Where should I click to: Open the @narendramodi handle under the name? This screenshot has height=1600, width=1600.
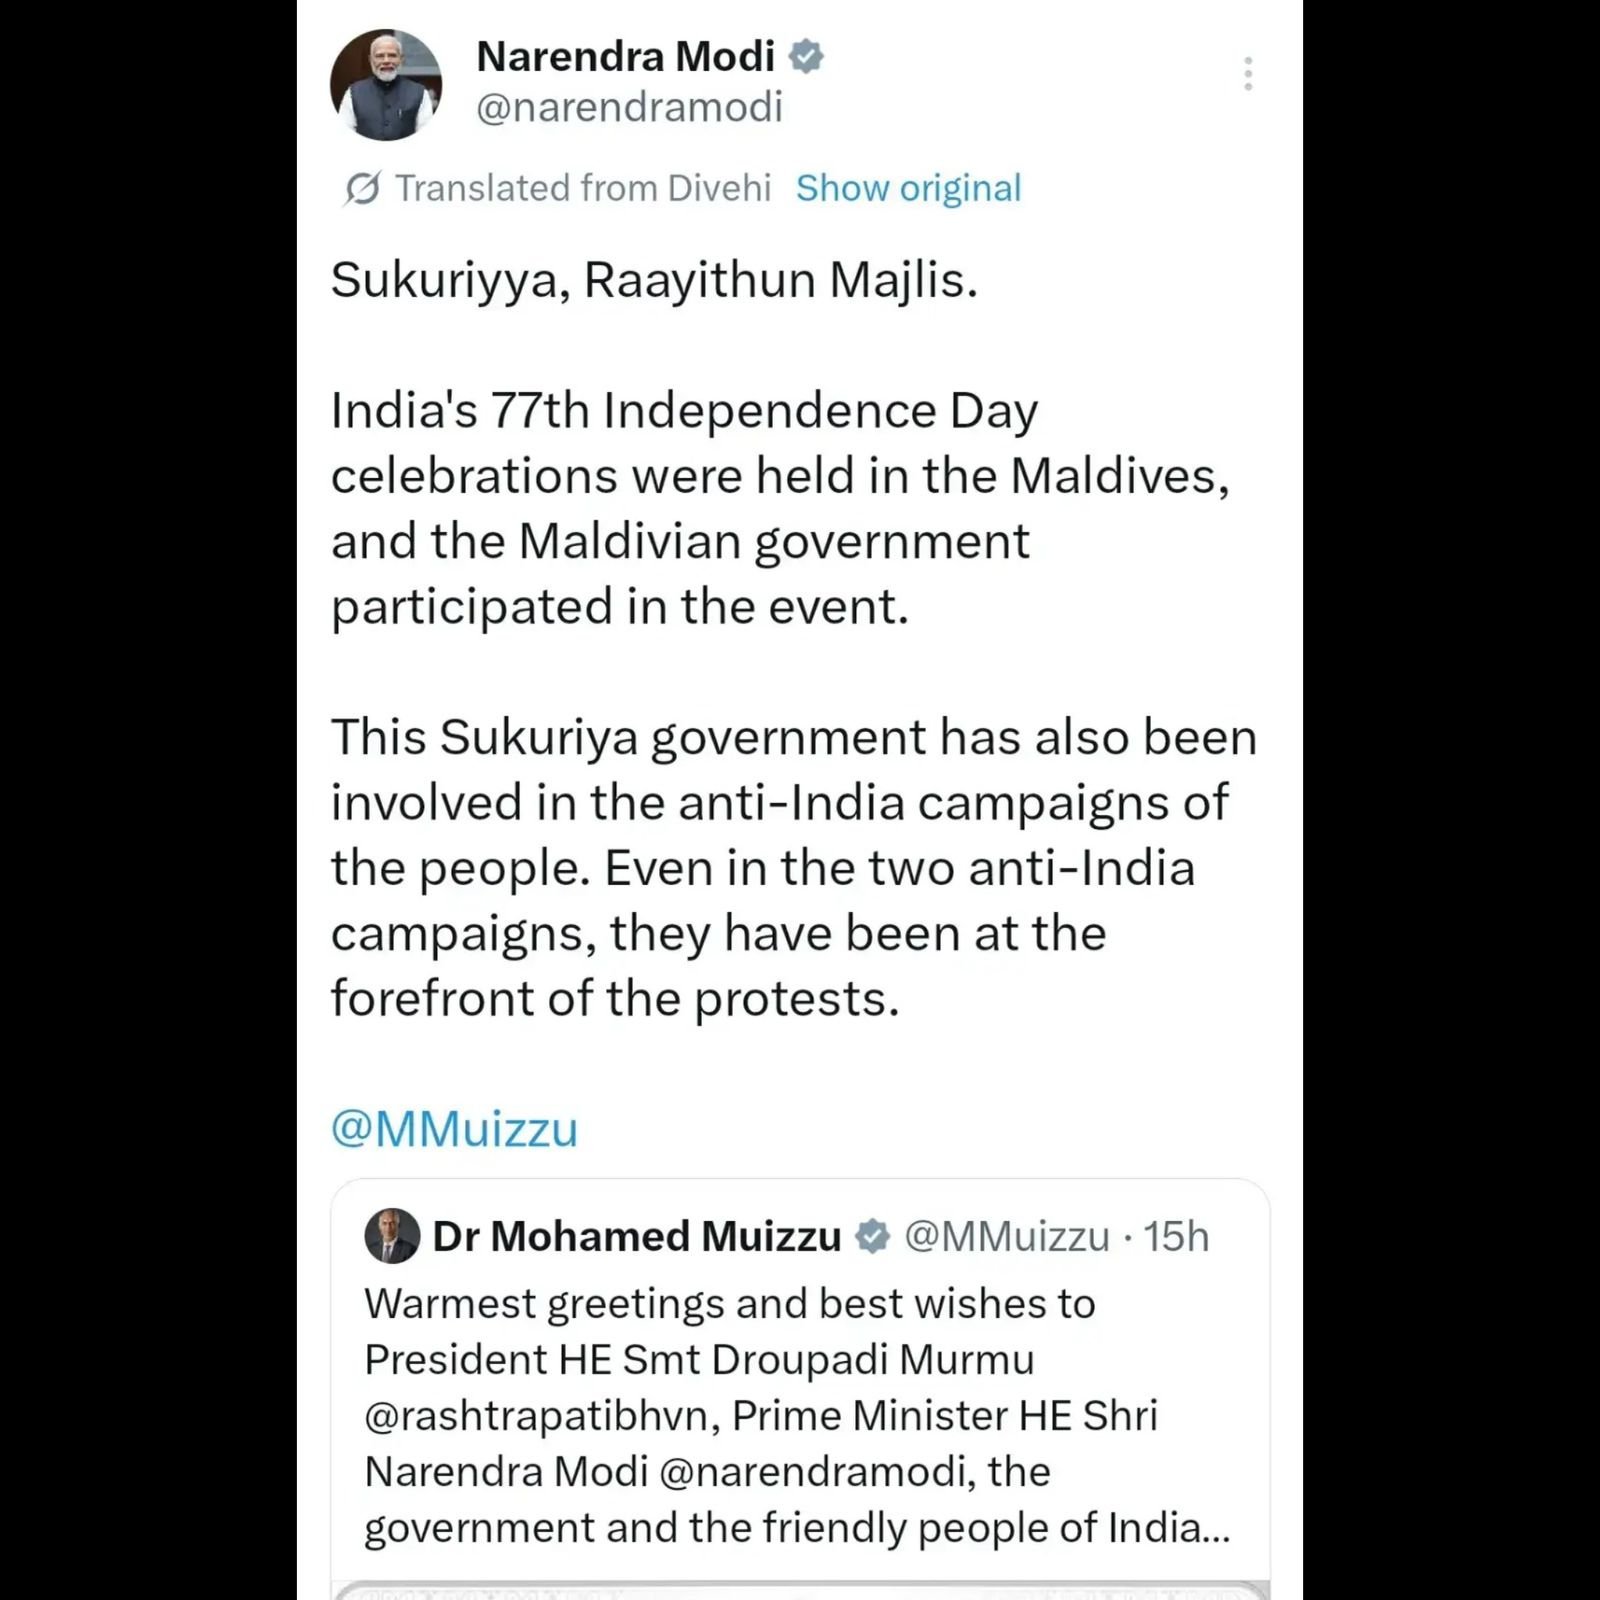coord(629,107)
